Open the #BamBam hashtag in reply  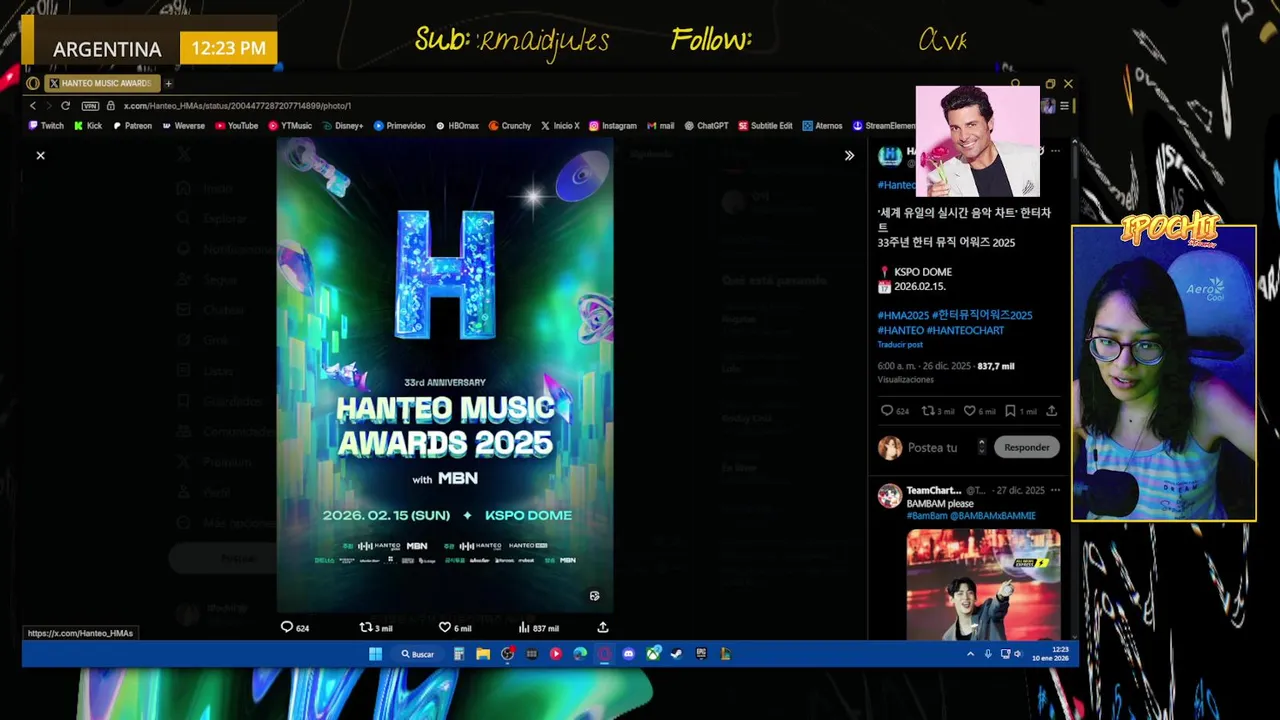(x=927, y=516)
